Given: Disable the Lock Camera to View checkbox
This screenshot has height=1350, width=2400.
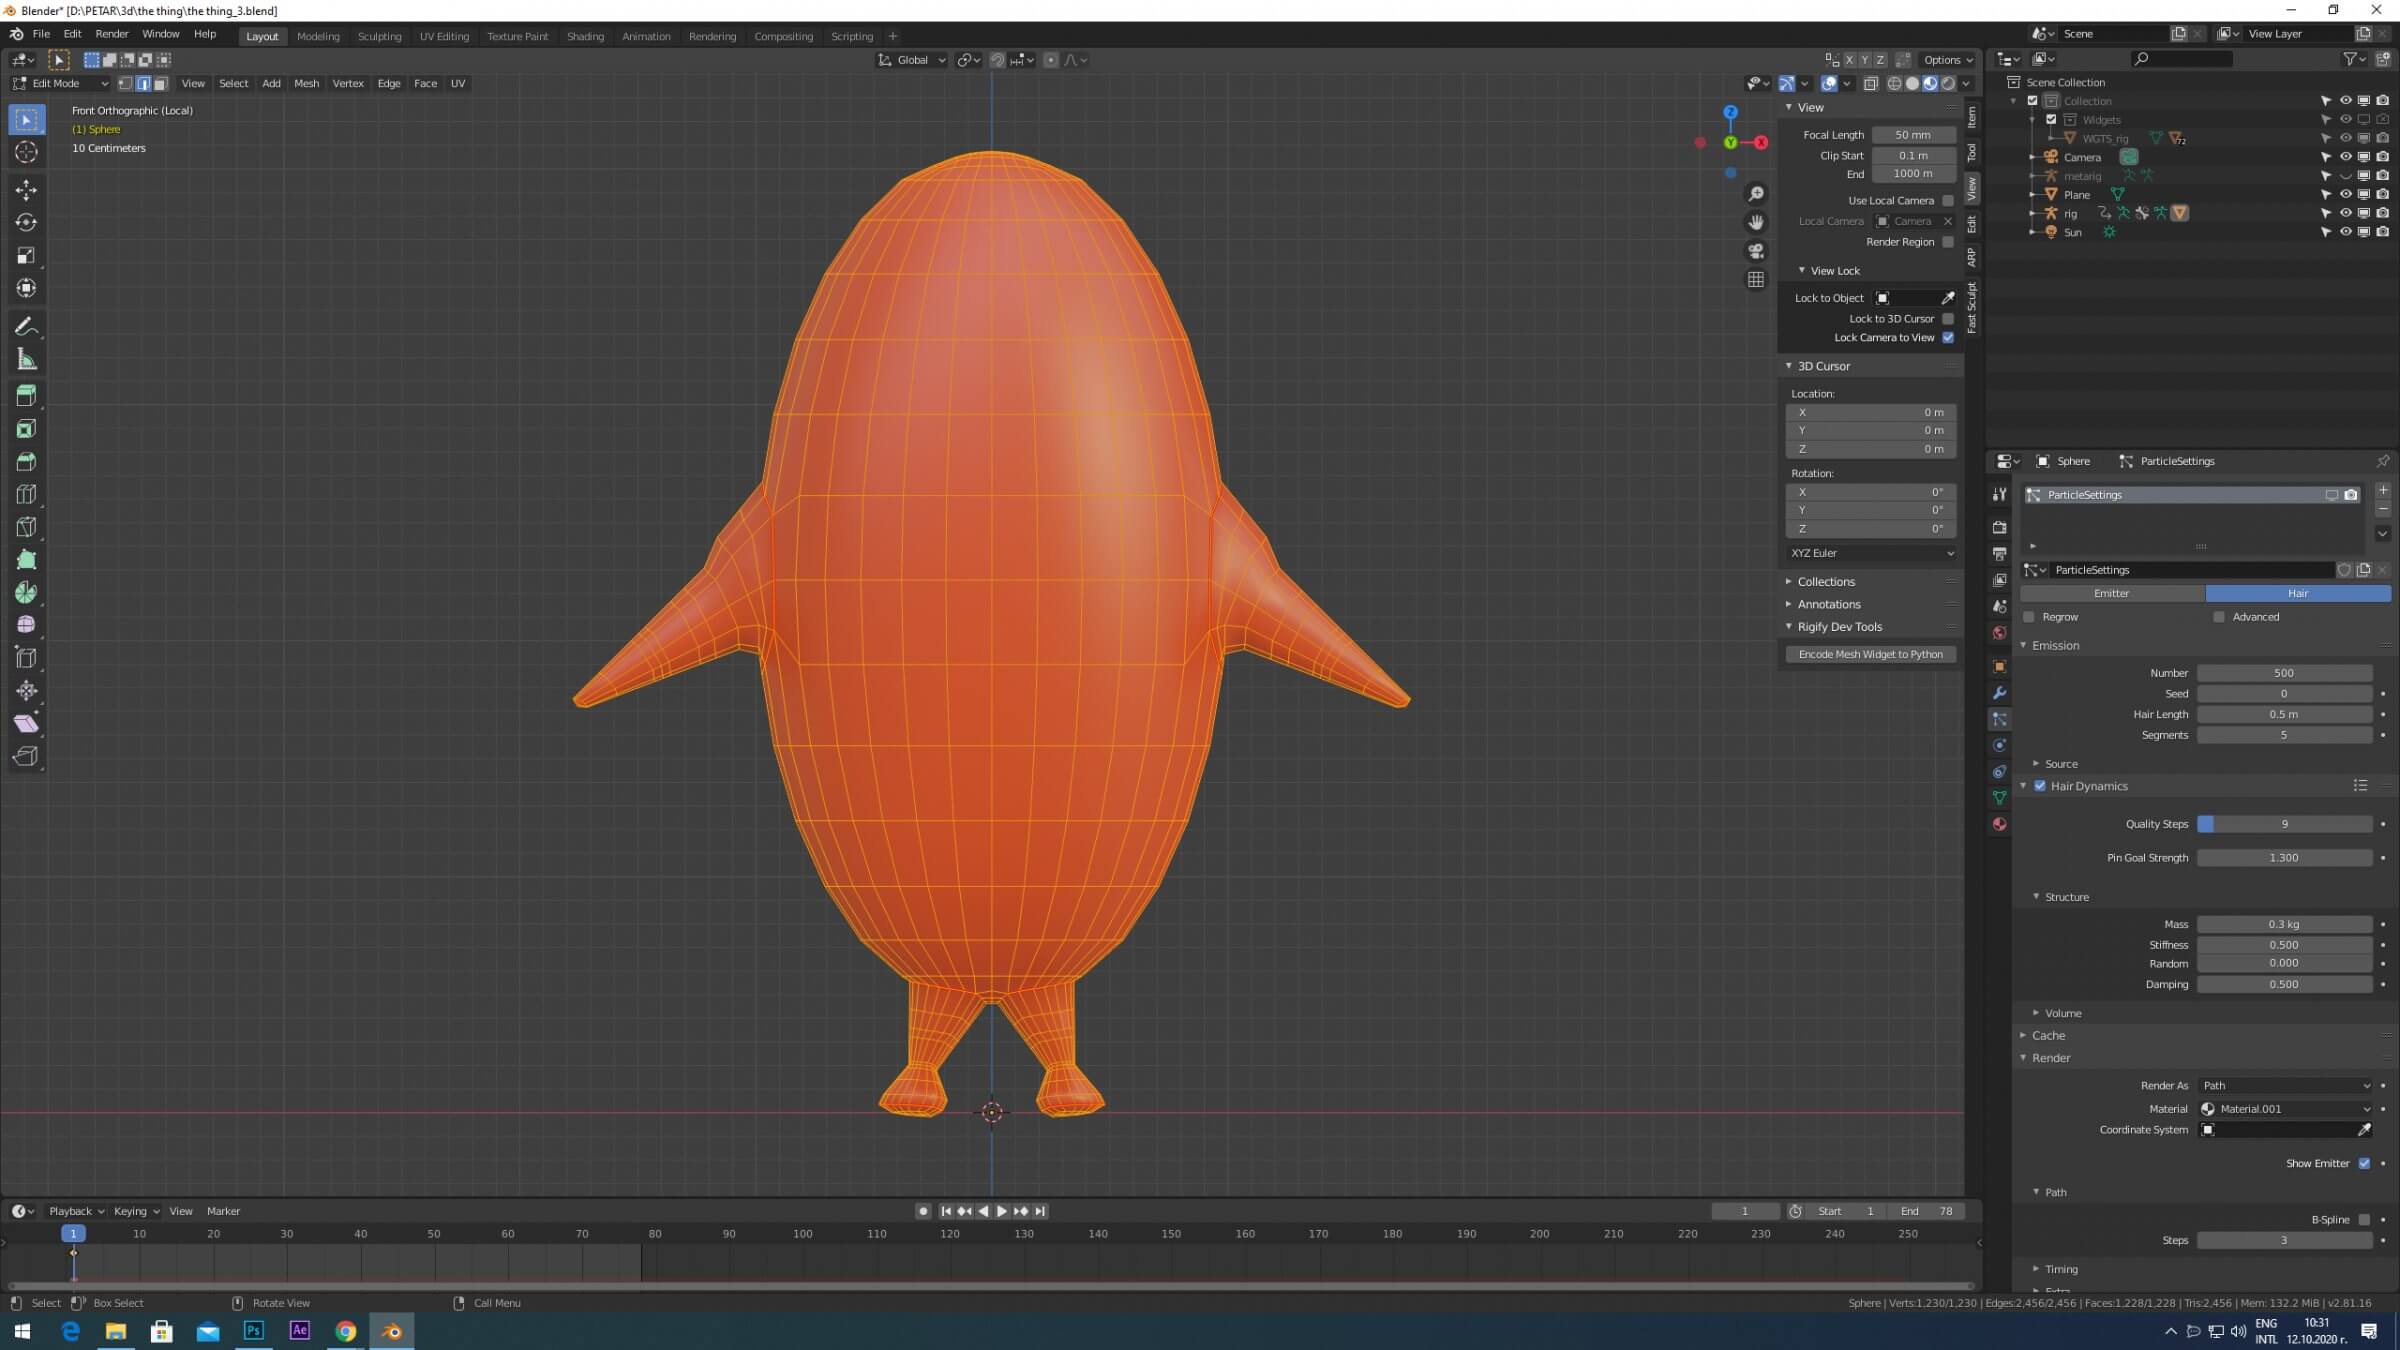Looking at the screenshot, I should click(x=1948, y=338).
